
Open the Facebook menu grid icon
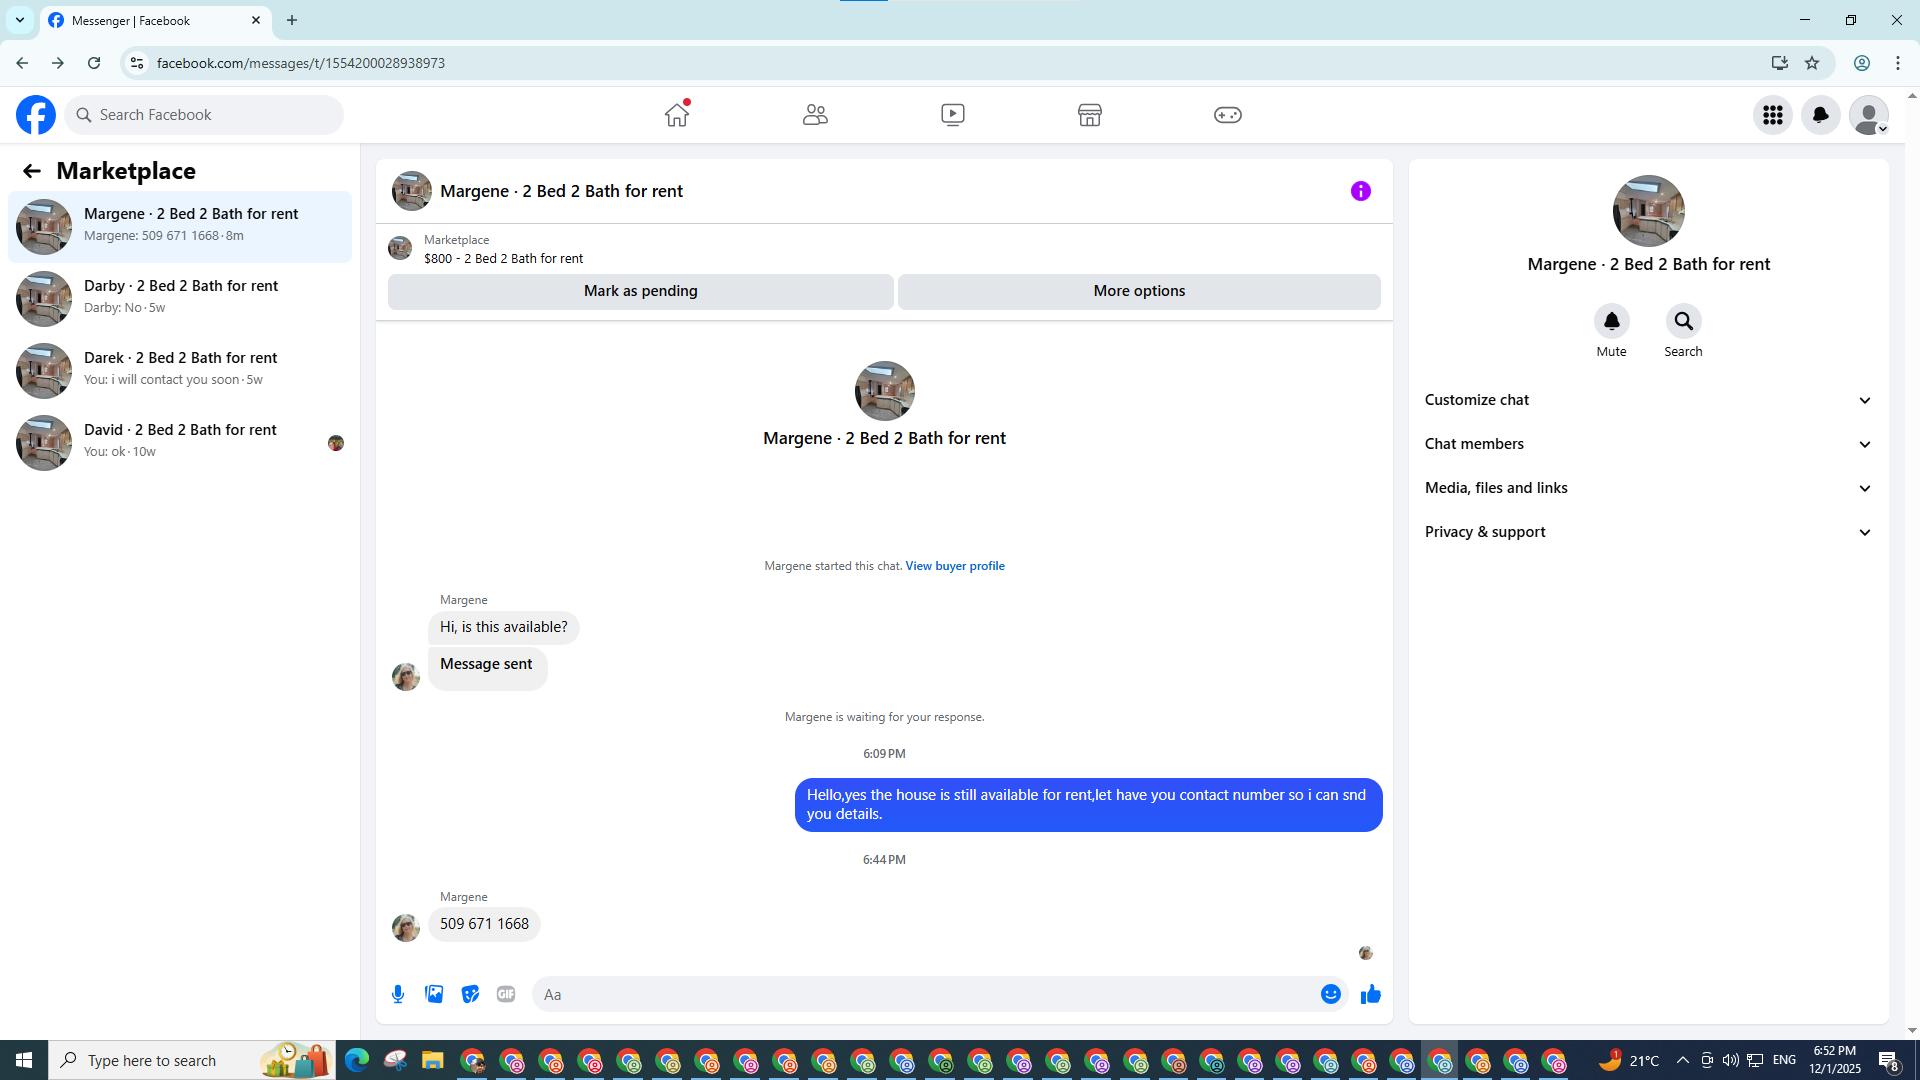(1773, 115)
